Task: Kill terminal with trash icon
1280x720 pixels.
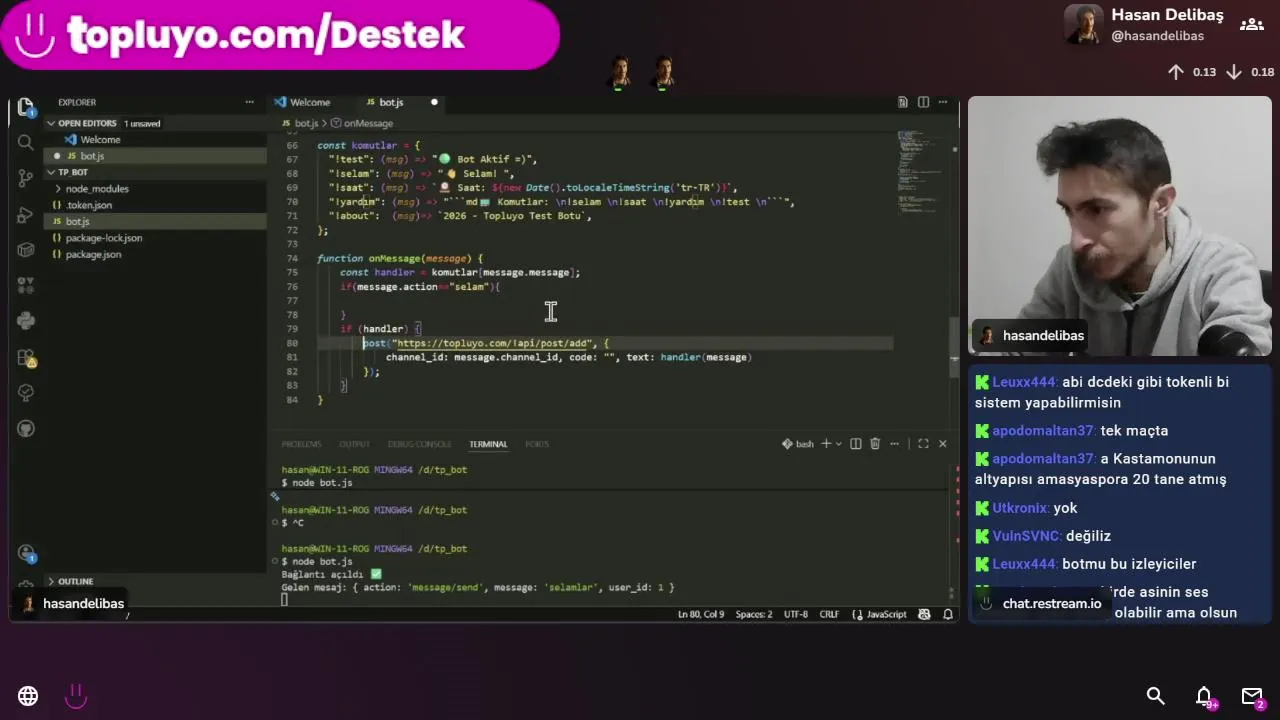Action: click(x=875, y=444)
